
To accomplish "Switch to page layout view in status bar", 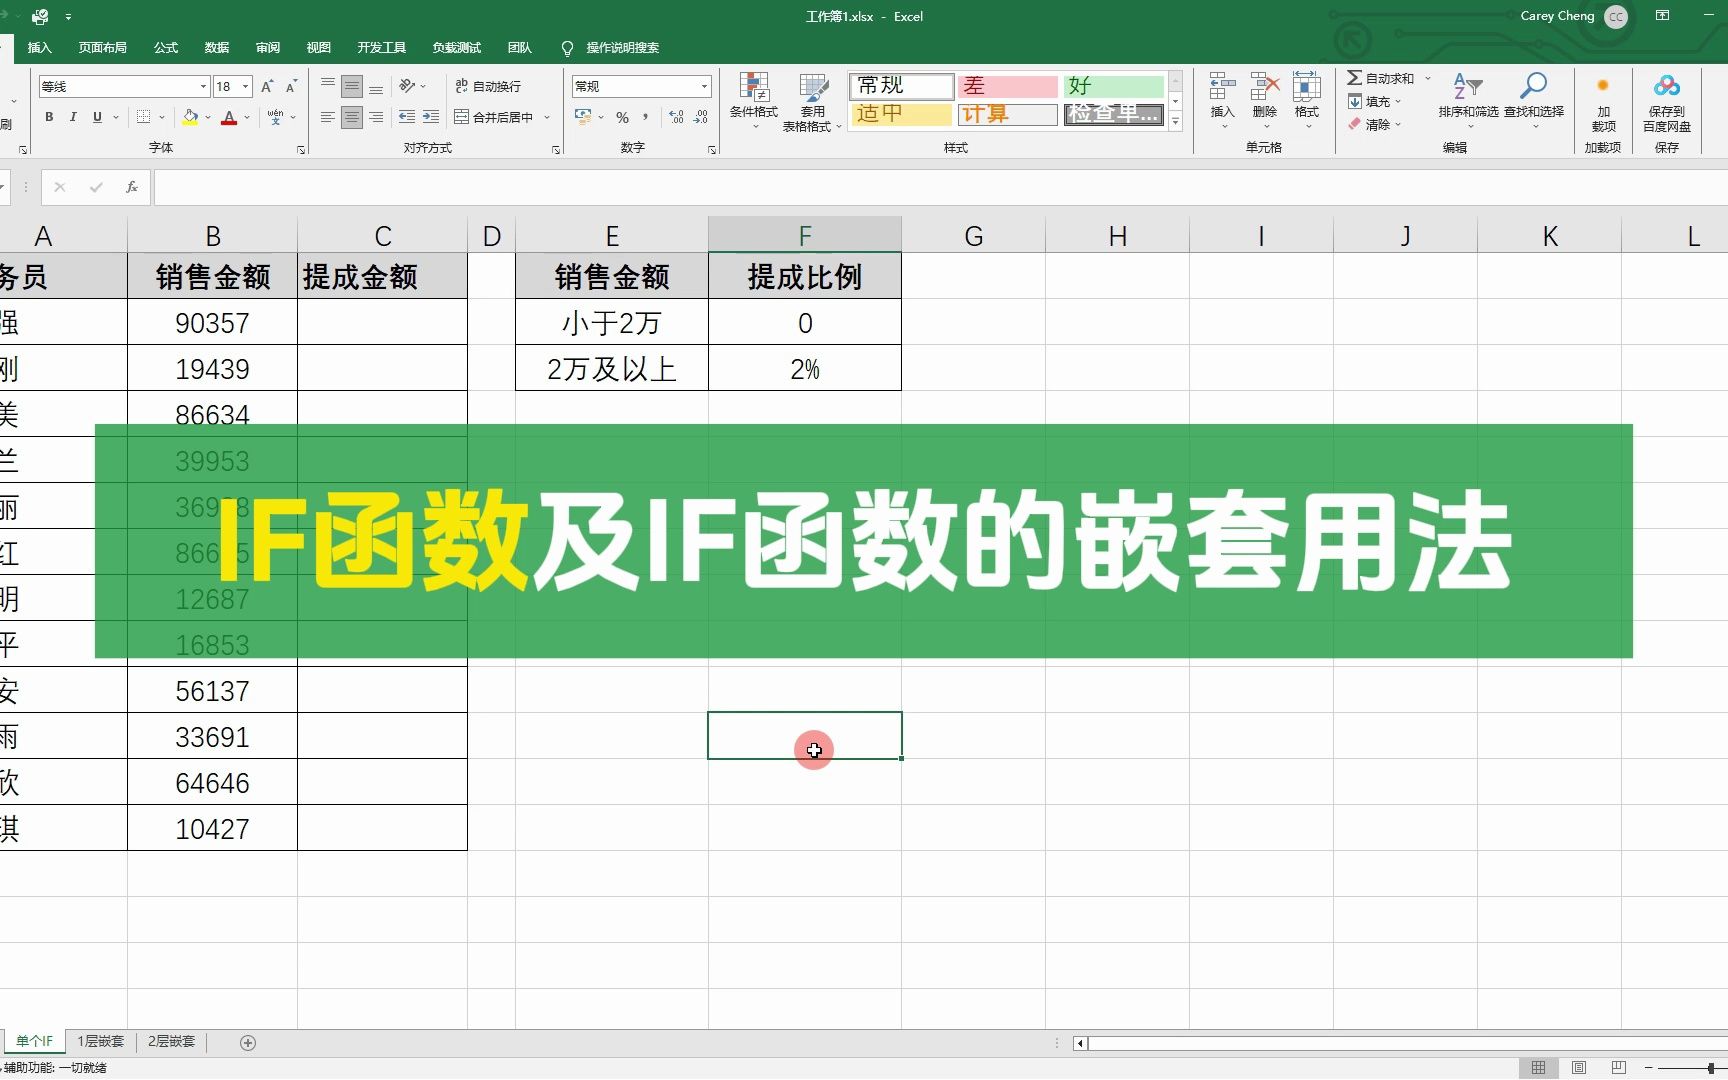I will [x=1579, y=1068].
